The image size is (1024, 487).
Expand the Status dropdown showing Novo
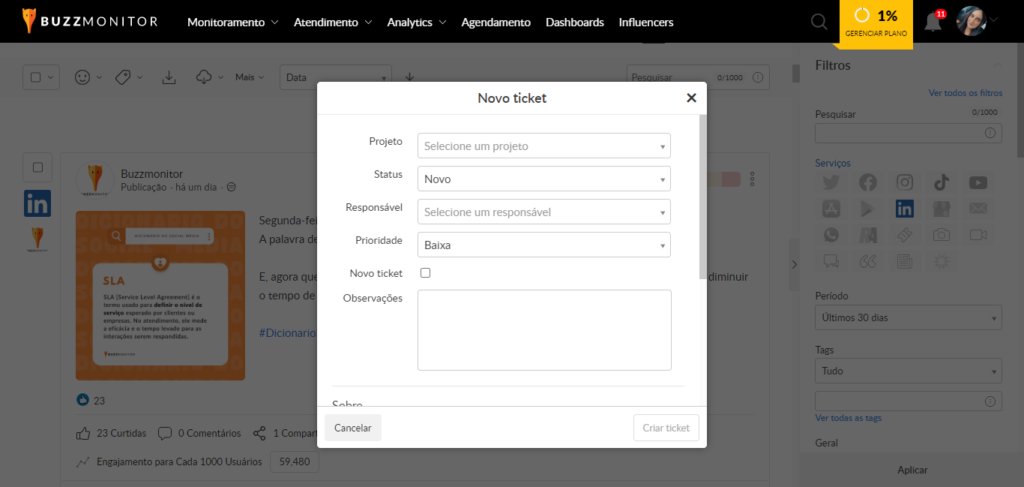pos(544,179)
